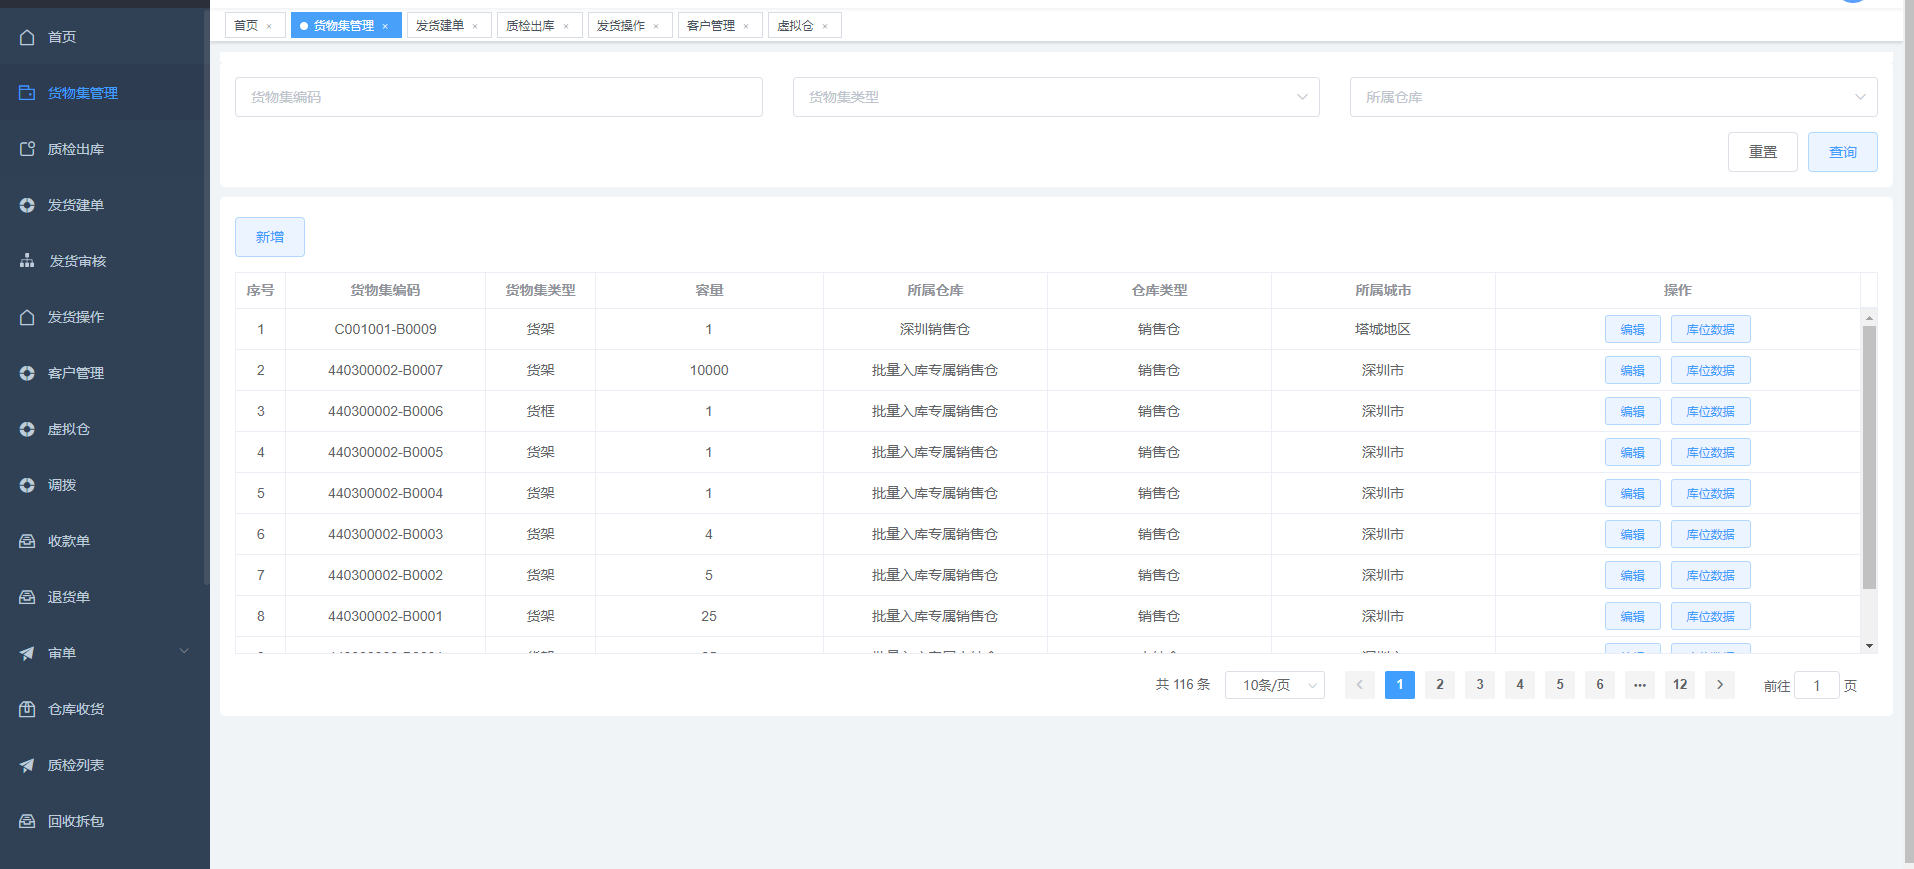Image resolution: width=1914 pixels, height=869 pixels.
Task: Click the 退货单 sidebar icon
Action: [x=27, y=597]
